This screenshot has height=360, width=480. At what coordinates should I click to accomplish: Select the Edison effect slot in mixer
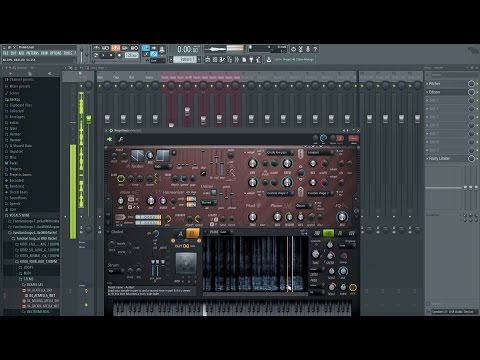coord(446,92)
